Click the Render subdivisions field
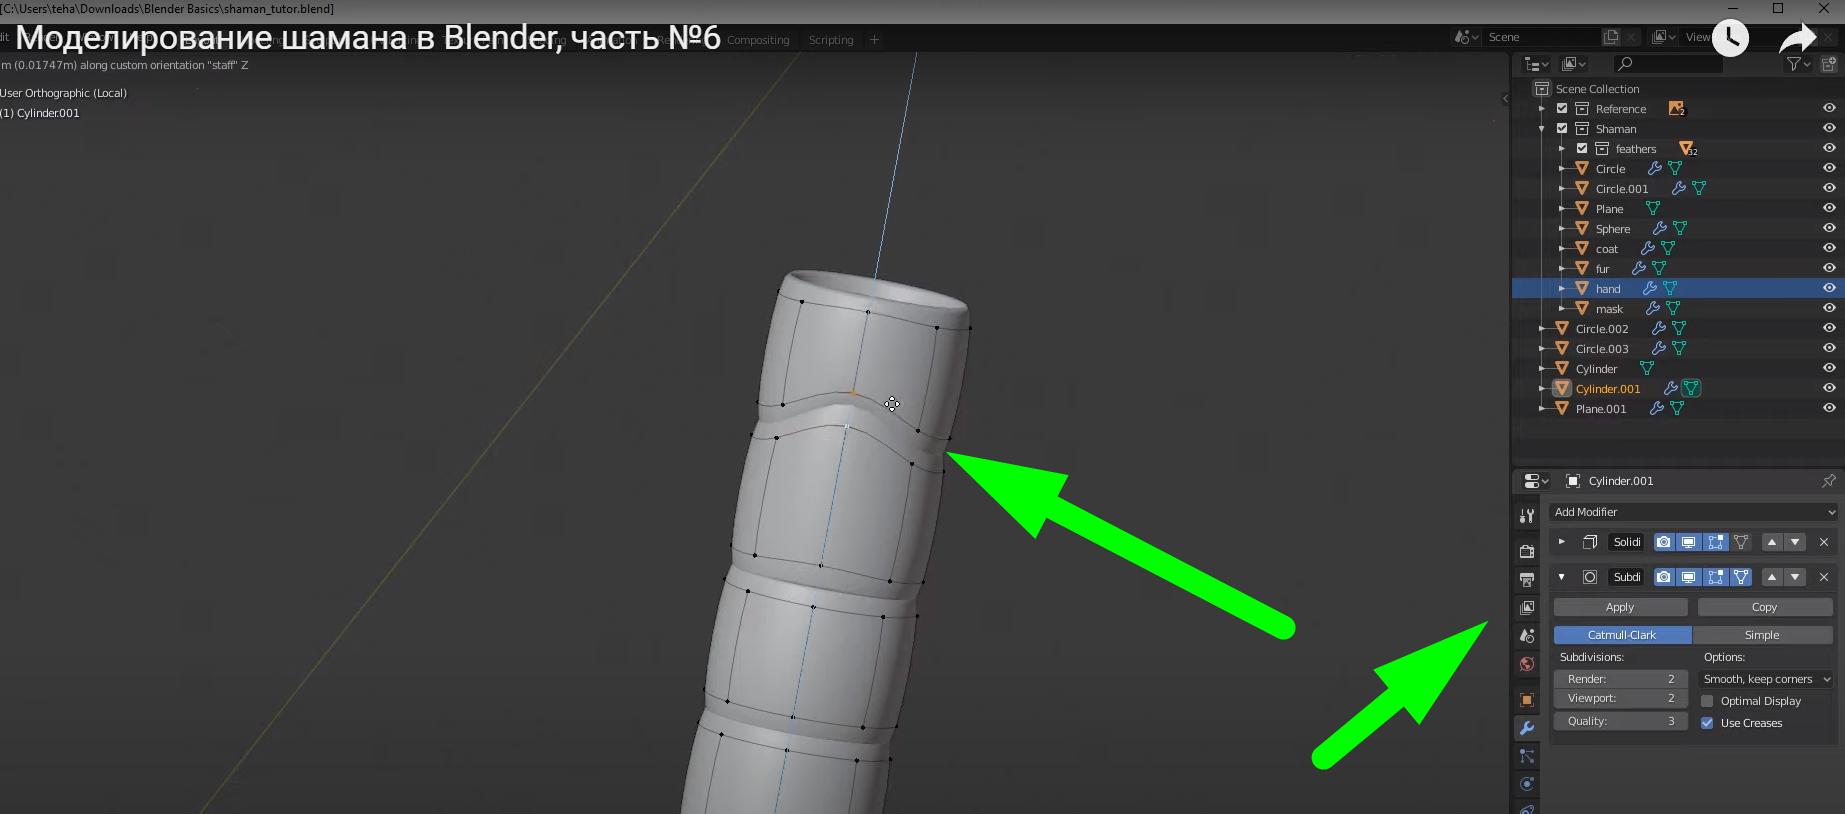 click(1620, 679)
